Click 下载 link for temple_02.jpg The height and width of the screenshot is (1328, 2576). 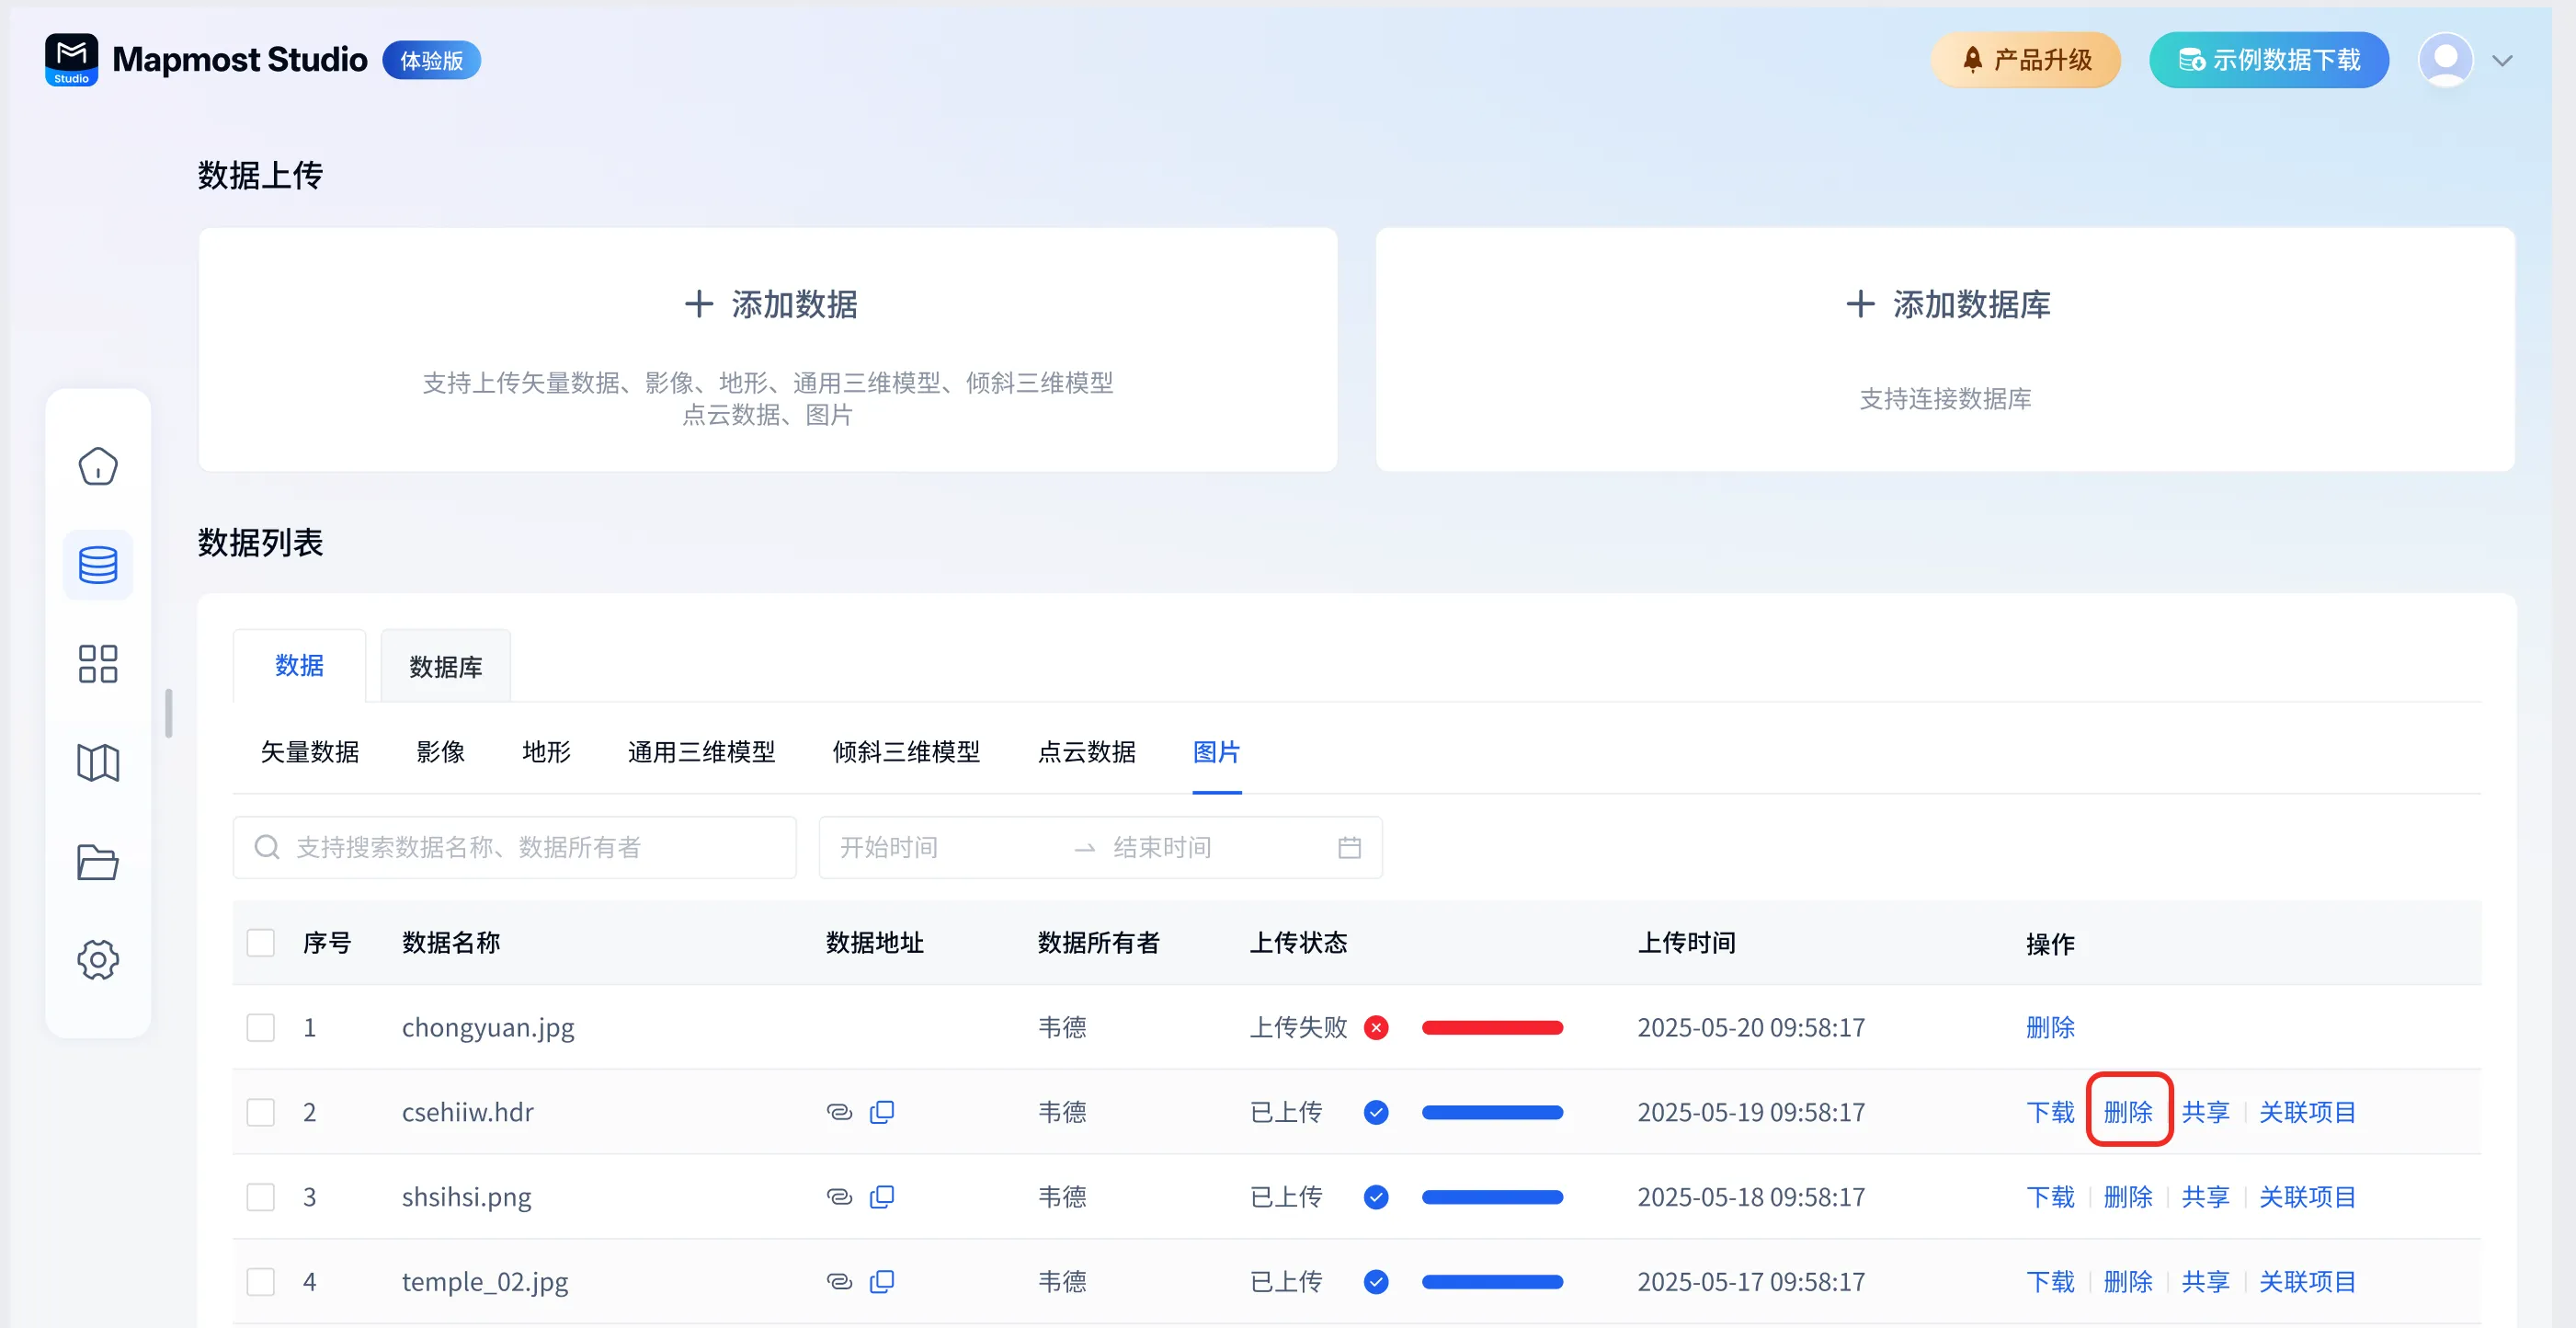tap(2050, 1282)
